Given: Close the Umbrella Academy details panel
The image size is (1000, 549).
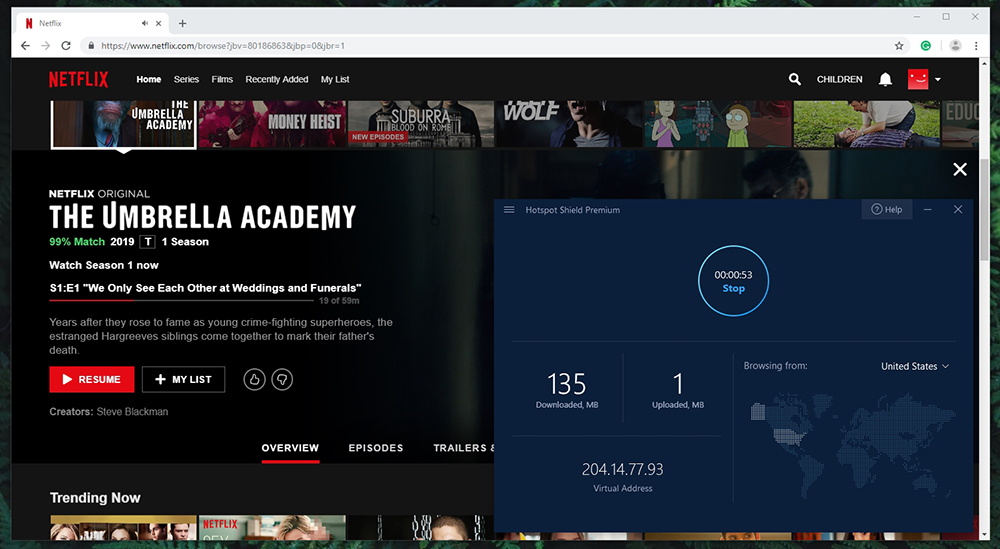Looking at the screenshot, I should (960, 169).
